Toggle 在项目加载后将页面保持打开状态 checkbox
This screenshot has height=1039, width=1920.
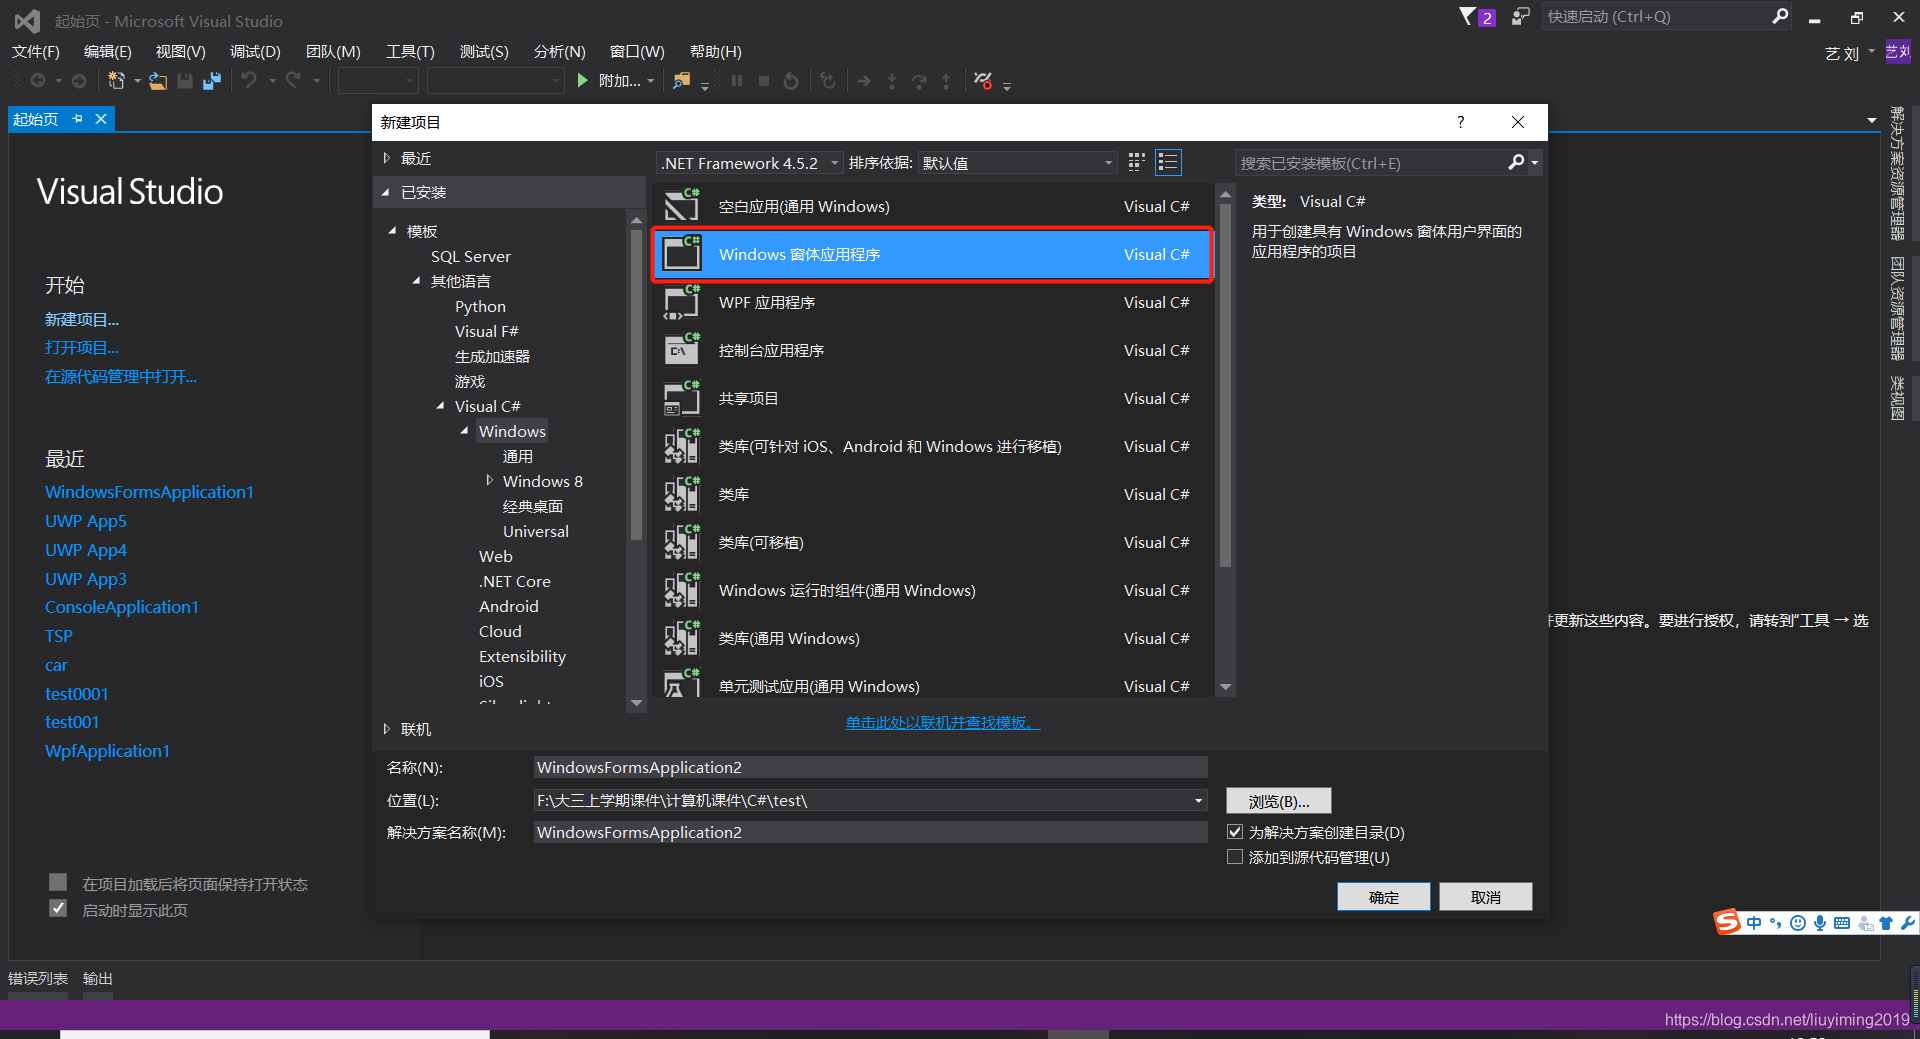click(x=58, y=882)
